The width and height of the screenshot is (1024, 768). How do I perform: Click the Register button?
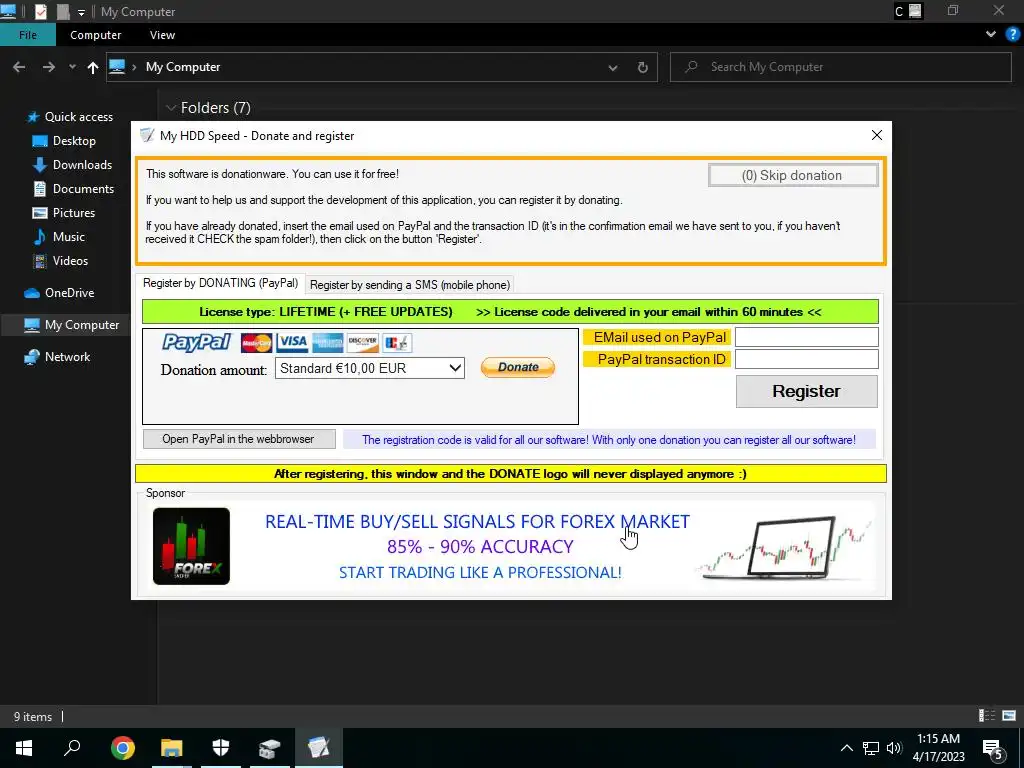click(x=807, y=391)
